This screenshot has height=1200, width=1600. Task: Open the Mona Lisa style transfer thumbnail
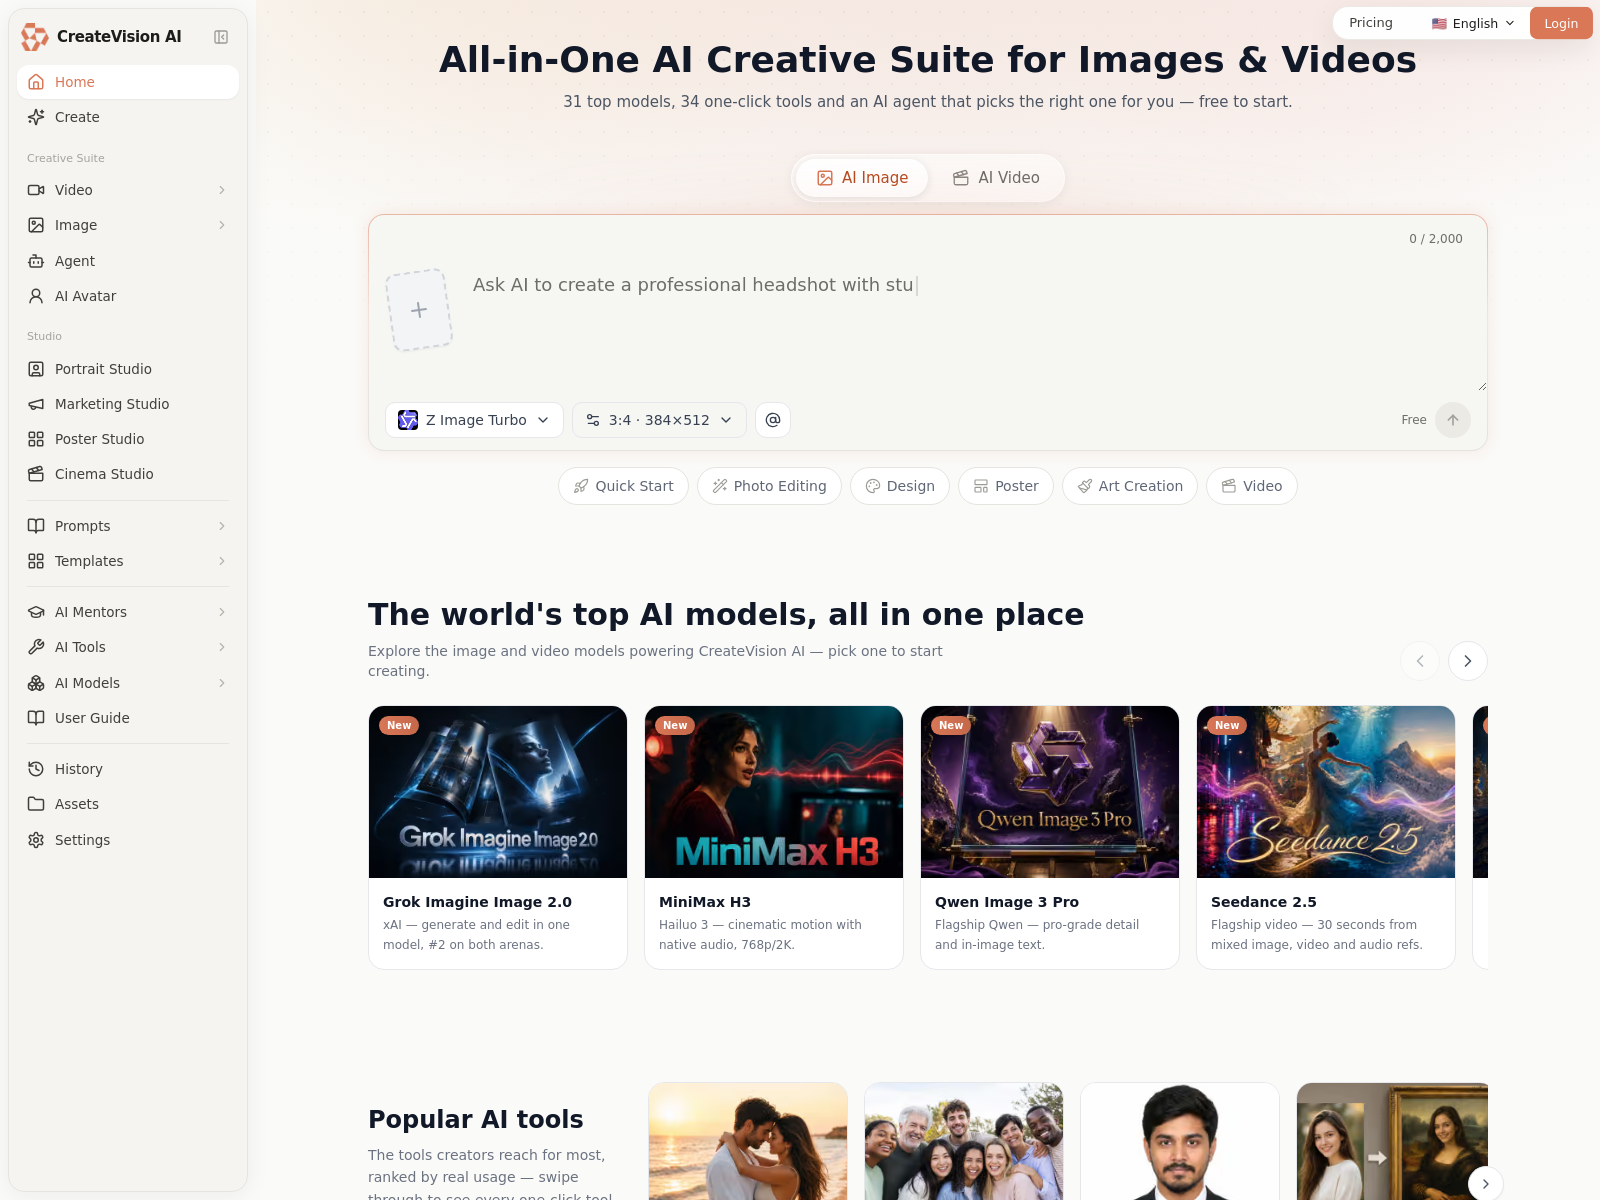point(1392,1141)
